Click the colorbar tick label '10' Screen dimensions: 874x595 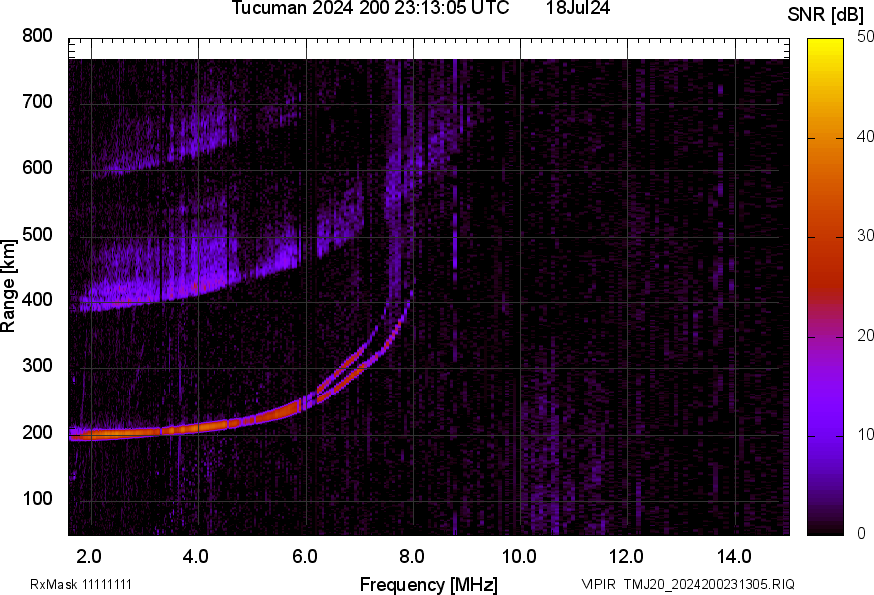tap(865, 434)
